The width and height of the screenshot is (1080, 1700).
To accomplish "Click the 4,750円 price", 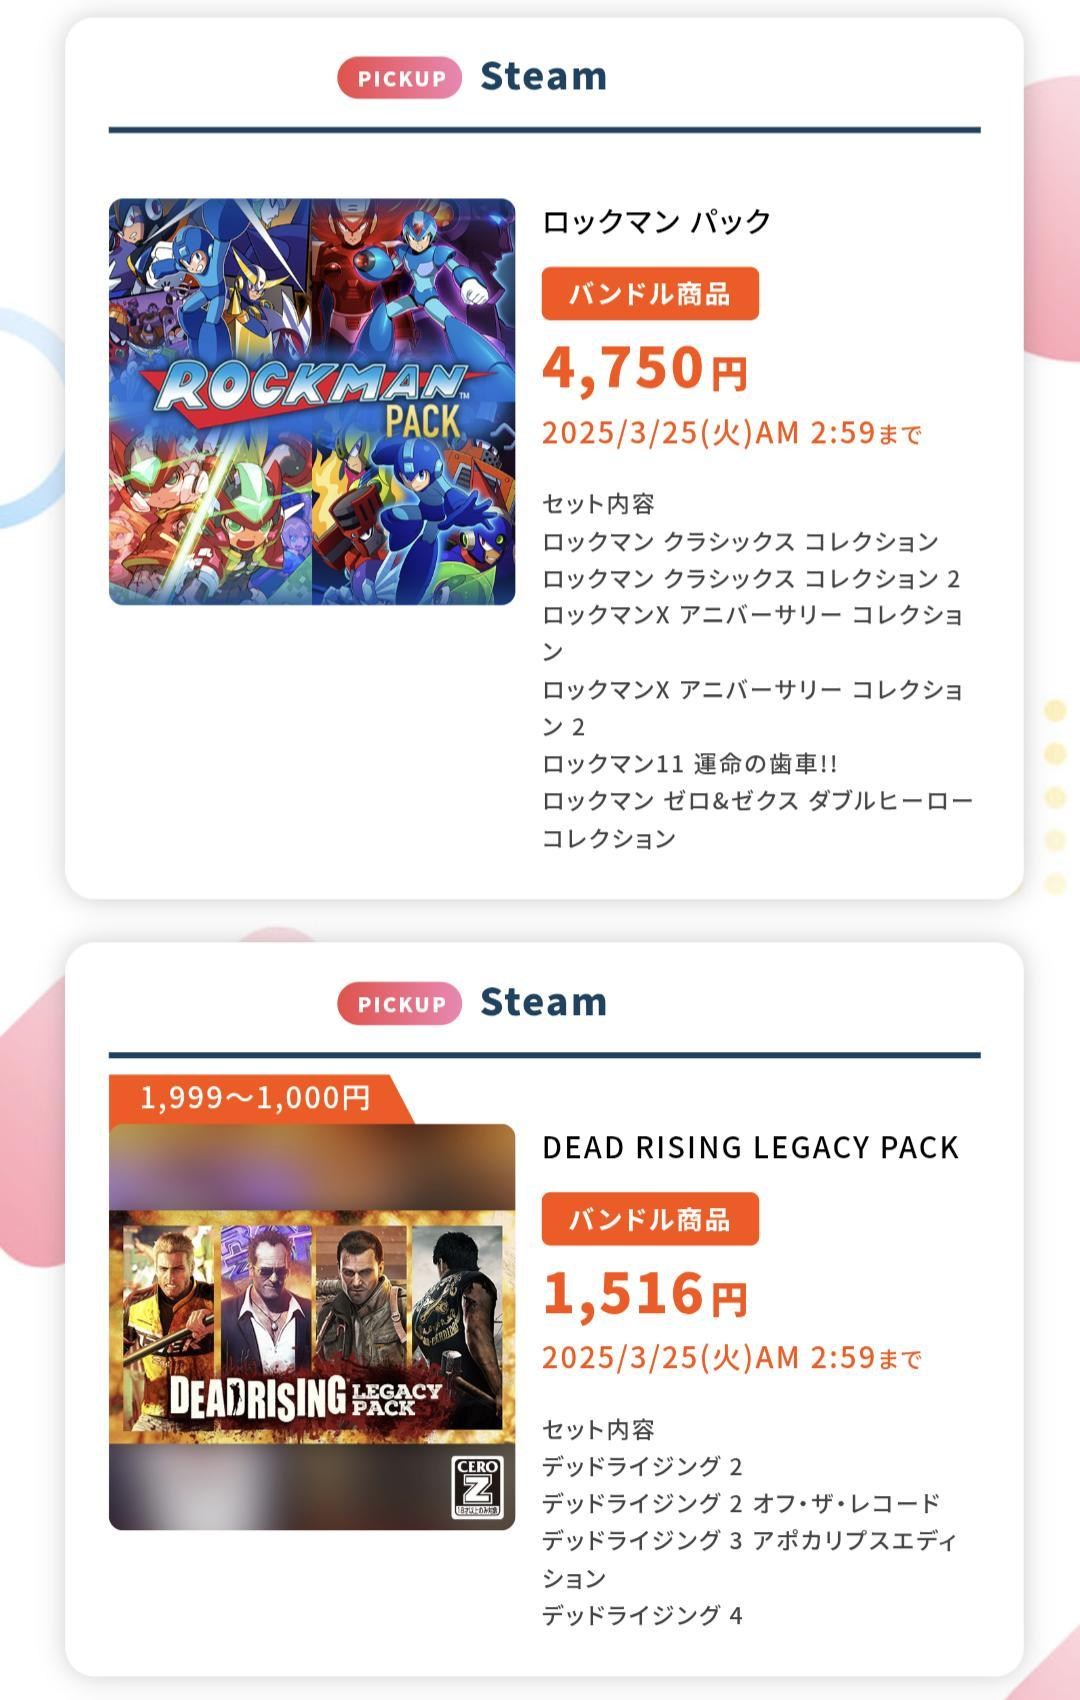I will click(645, 368).
